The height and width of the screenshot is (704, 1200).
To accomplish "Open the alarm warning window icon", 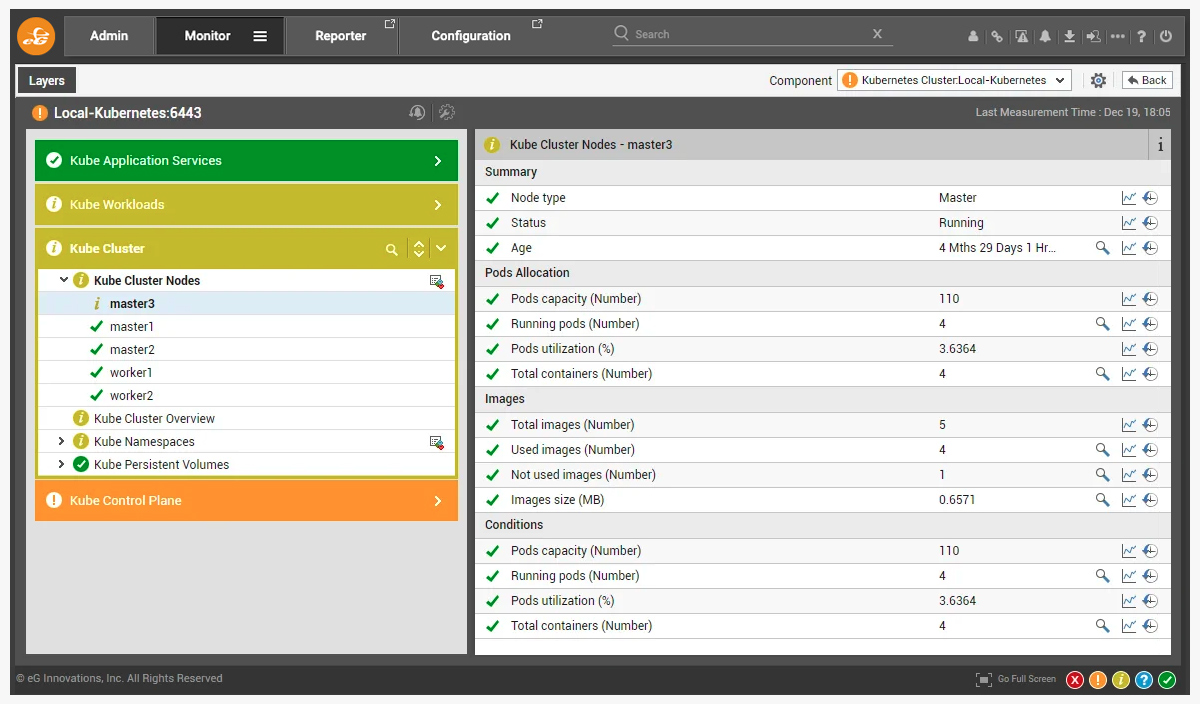I will click(x=1021, y=36).
